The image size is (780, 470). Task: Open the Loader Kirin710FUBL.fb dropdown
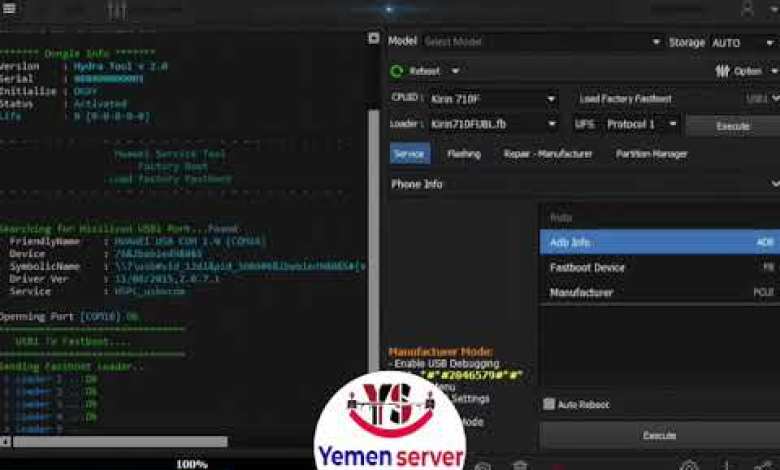point(492,124)
